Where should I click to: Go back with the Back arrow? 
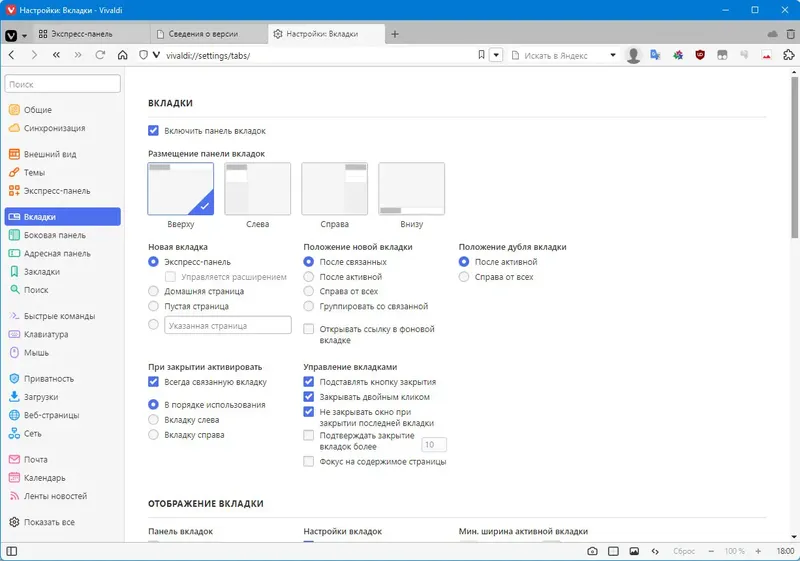[x=12, y=55]
